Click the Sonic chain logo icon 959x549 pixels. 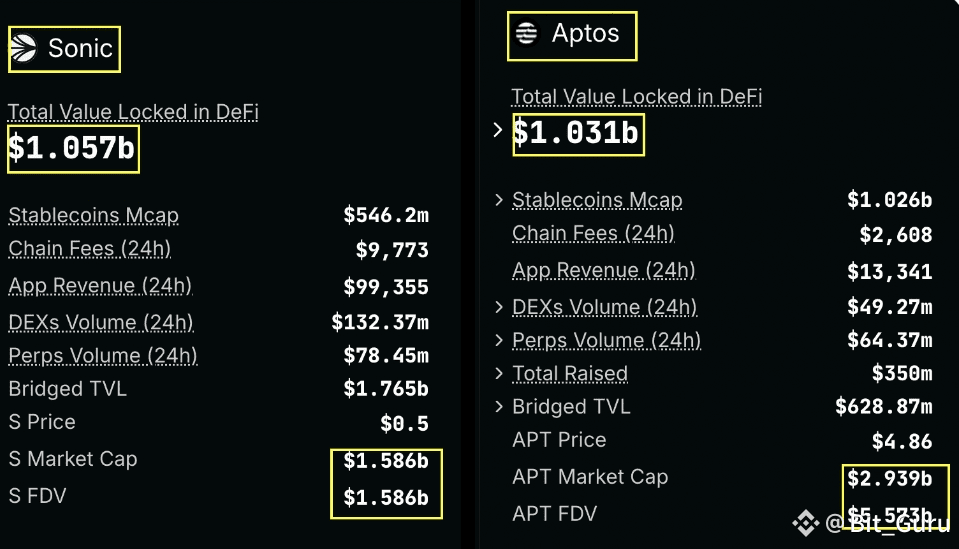coord(24,48)
